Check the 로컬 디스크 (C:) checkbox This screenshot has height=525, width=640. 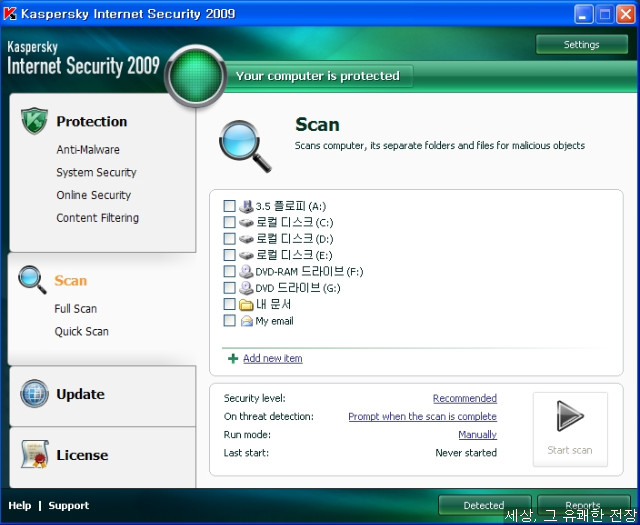(229, 222)
